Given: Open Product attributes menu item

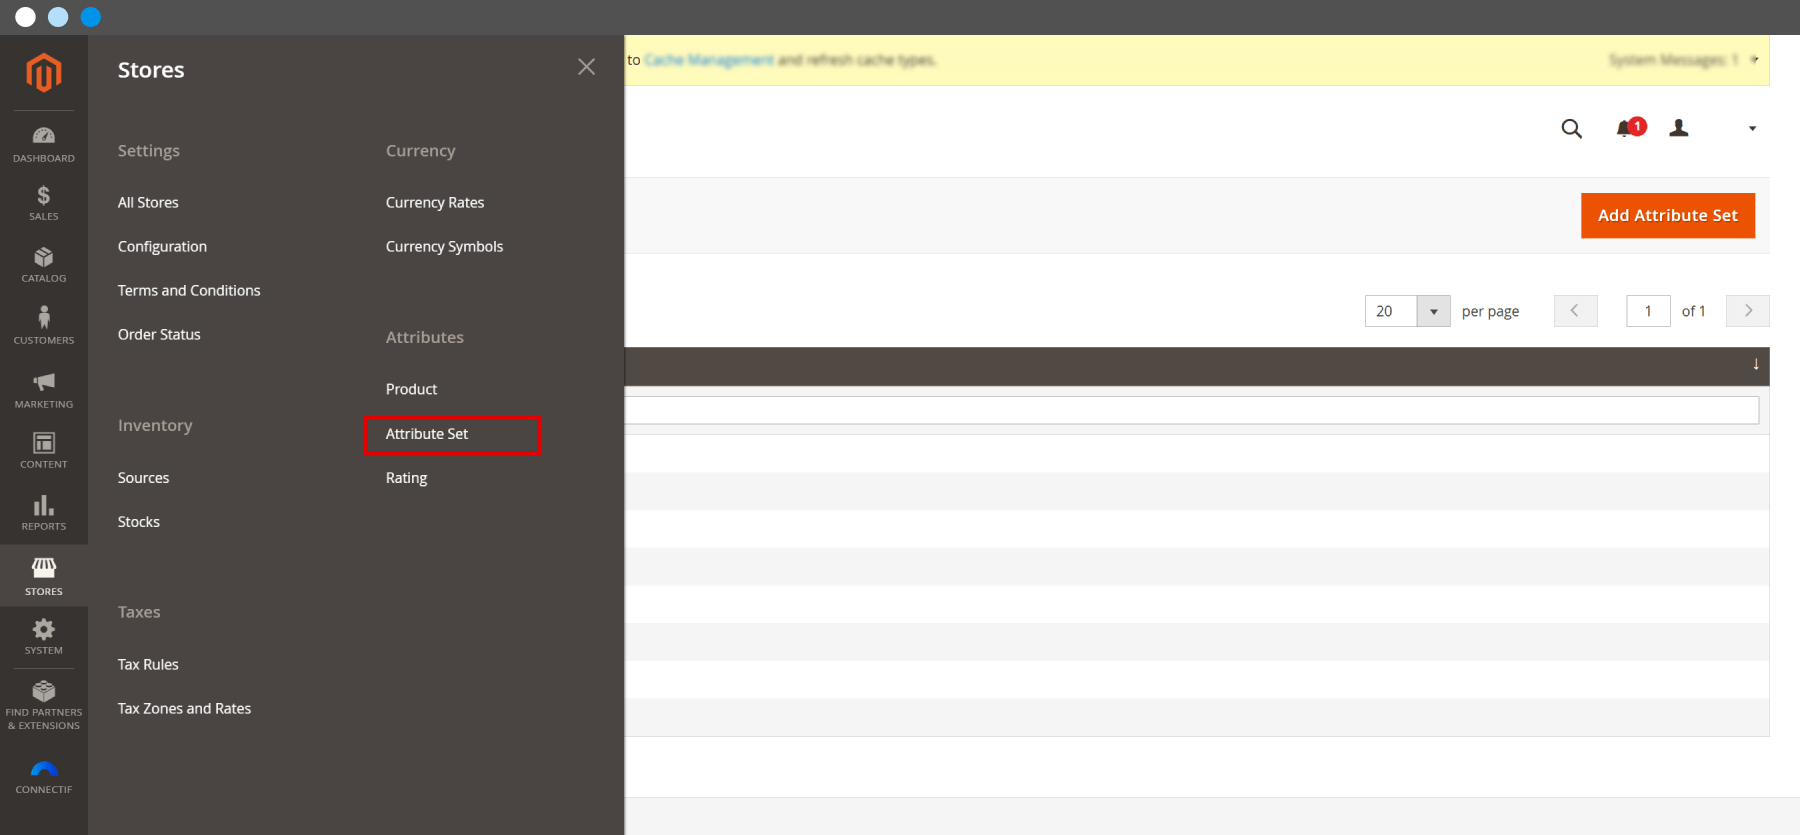Looking at the screenshot, I should (x=411, y=389).
